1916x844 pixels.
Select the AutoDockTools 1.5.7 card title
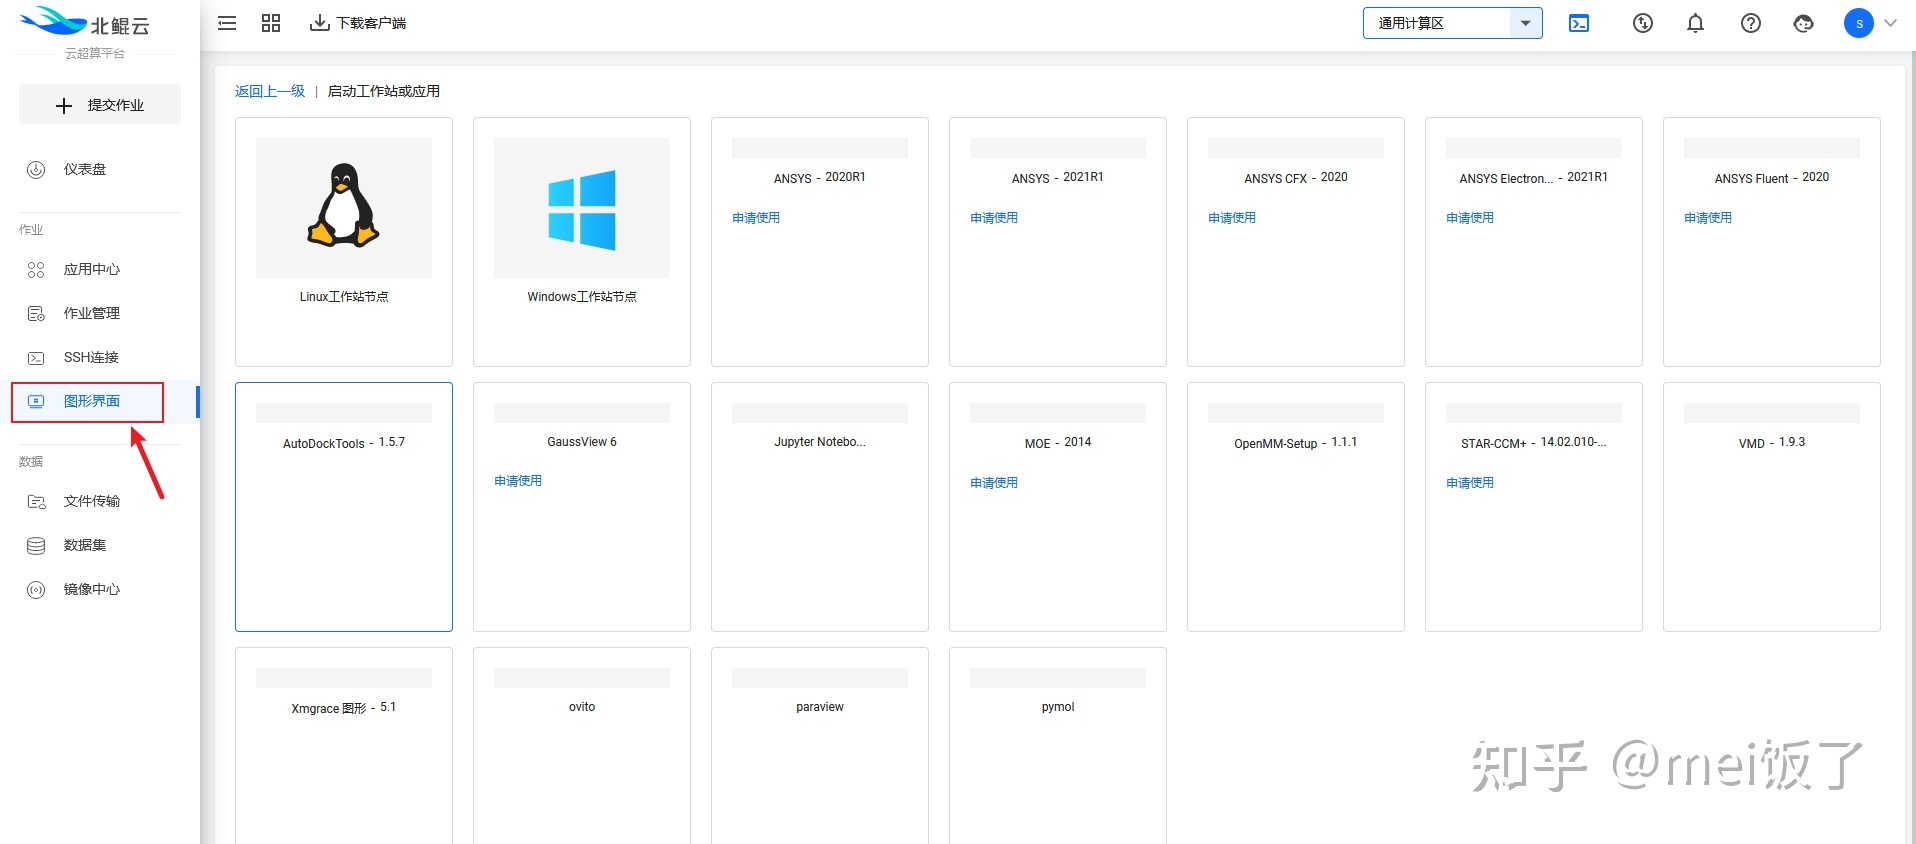(x=344, y=443)
